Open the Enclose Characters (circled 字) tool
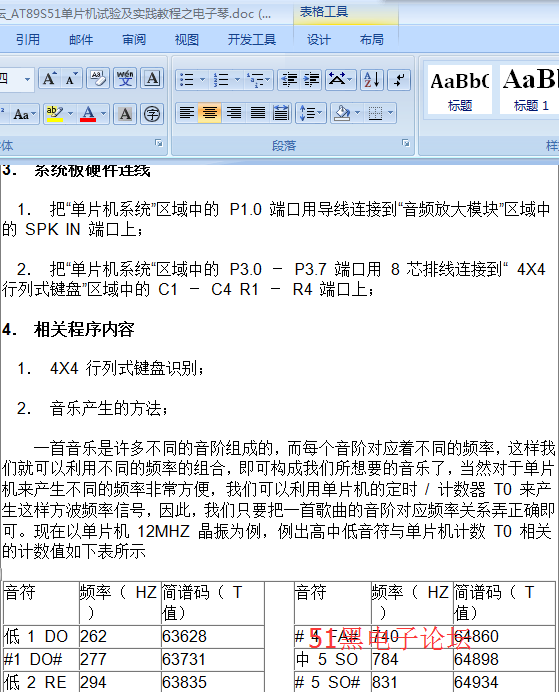559x692 pixels. pos(152,114)
